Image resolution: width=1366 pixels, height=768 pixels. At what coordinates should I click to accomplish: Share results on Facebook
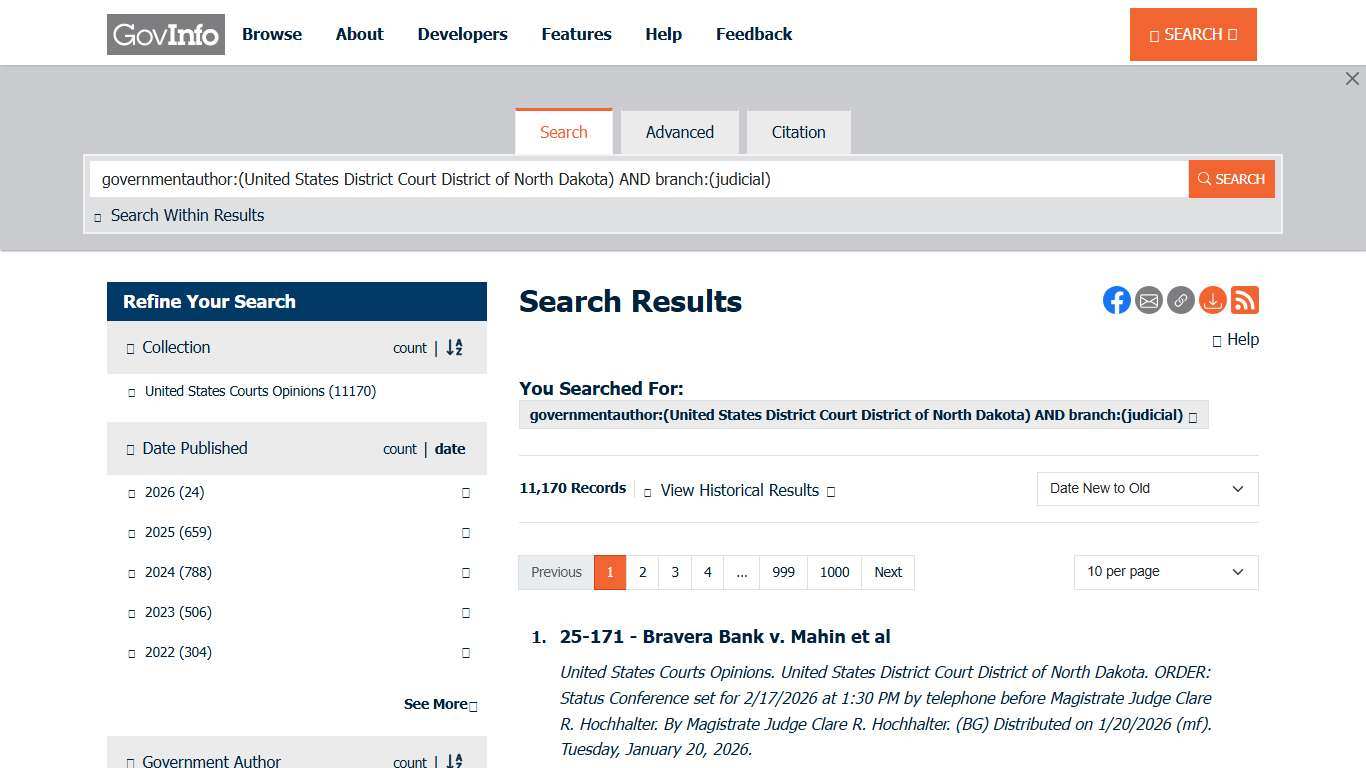(x=1116, y=300)
